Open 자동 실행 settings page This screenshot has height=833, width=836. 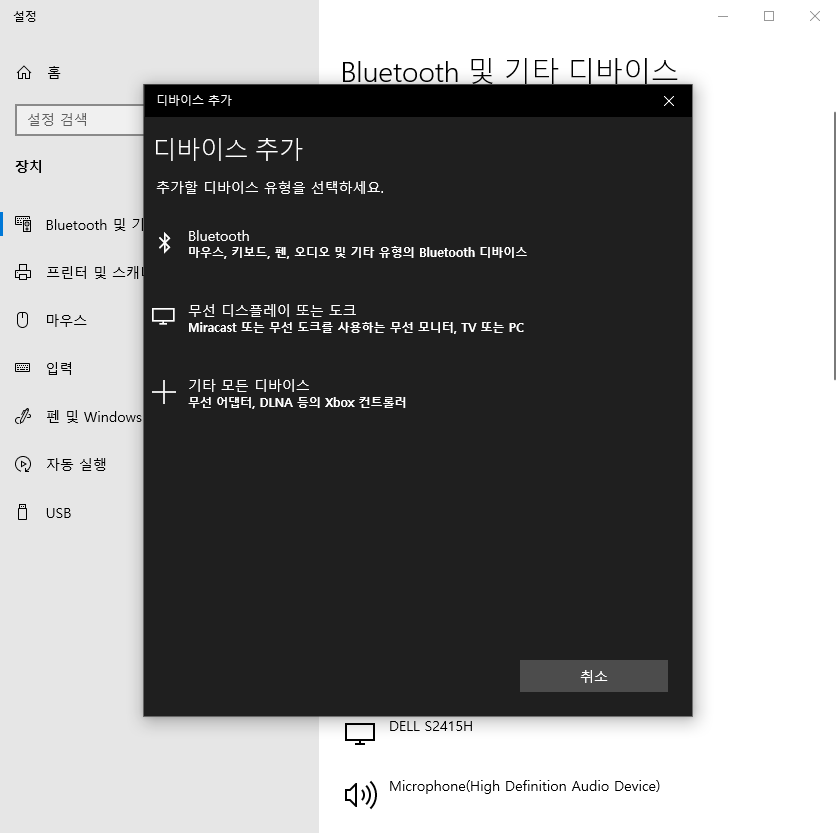76,464
